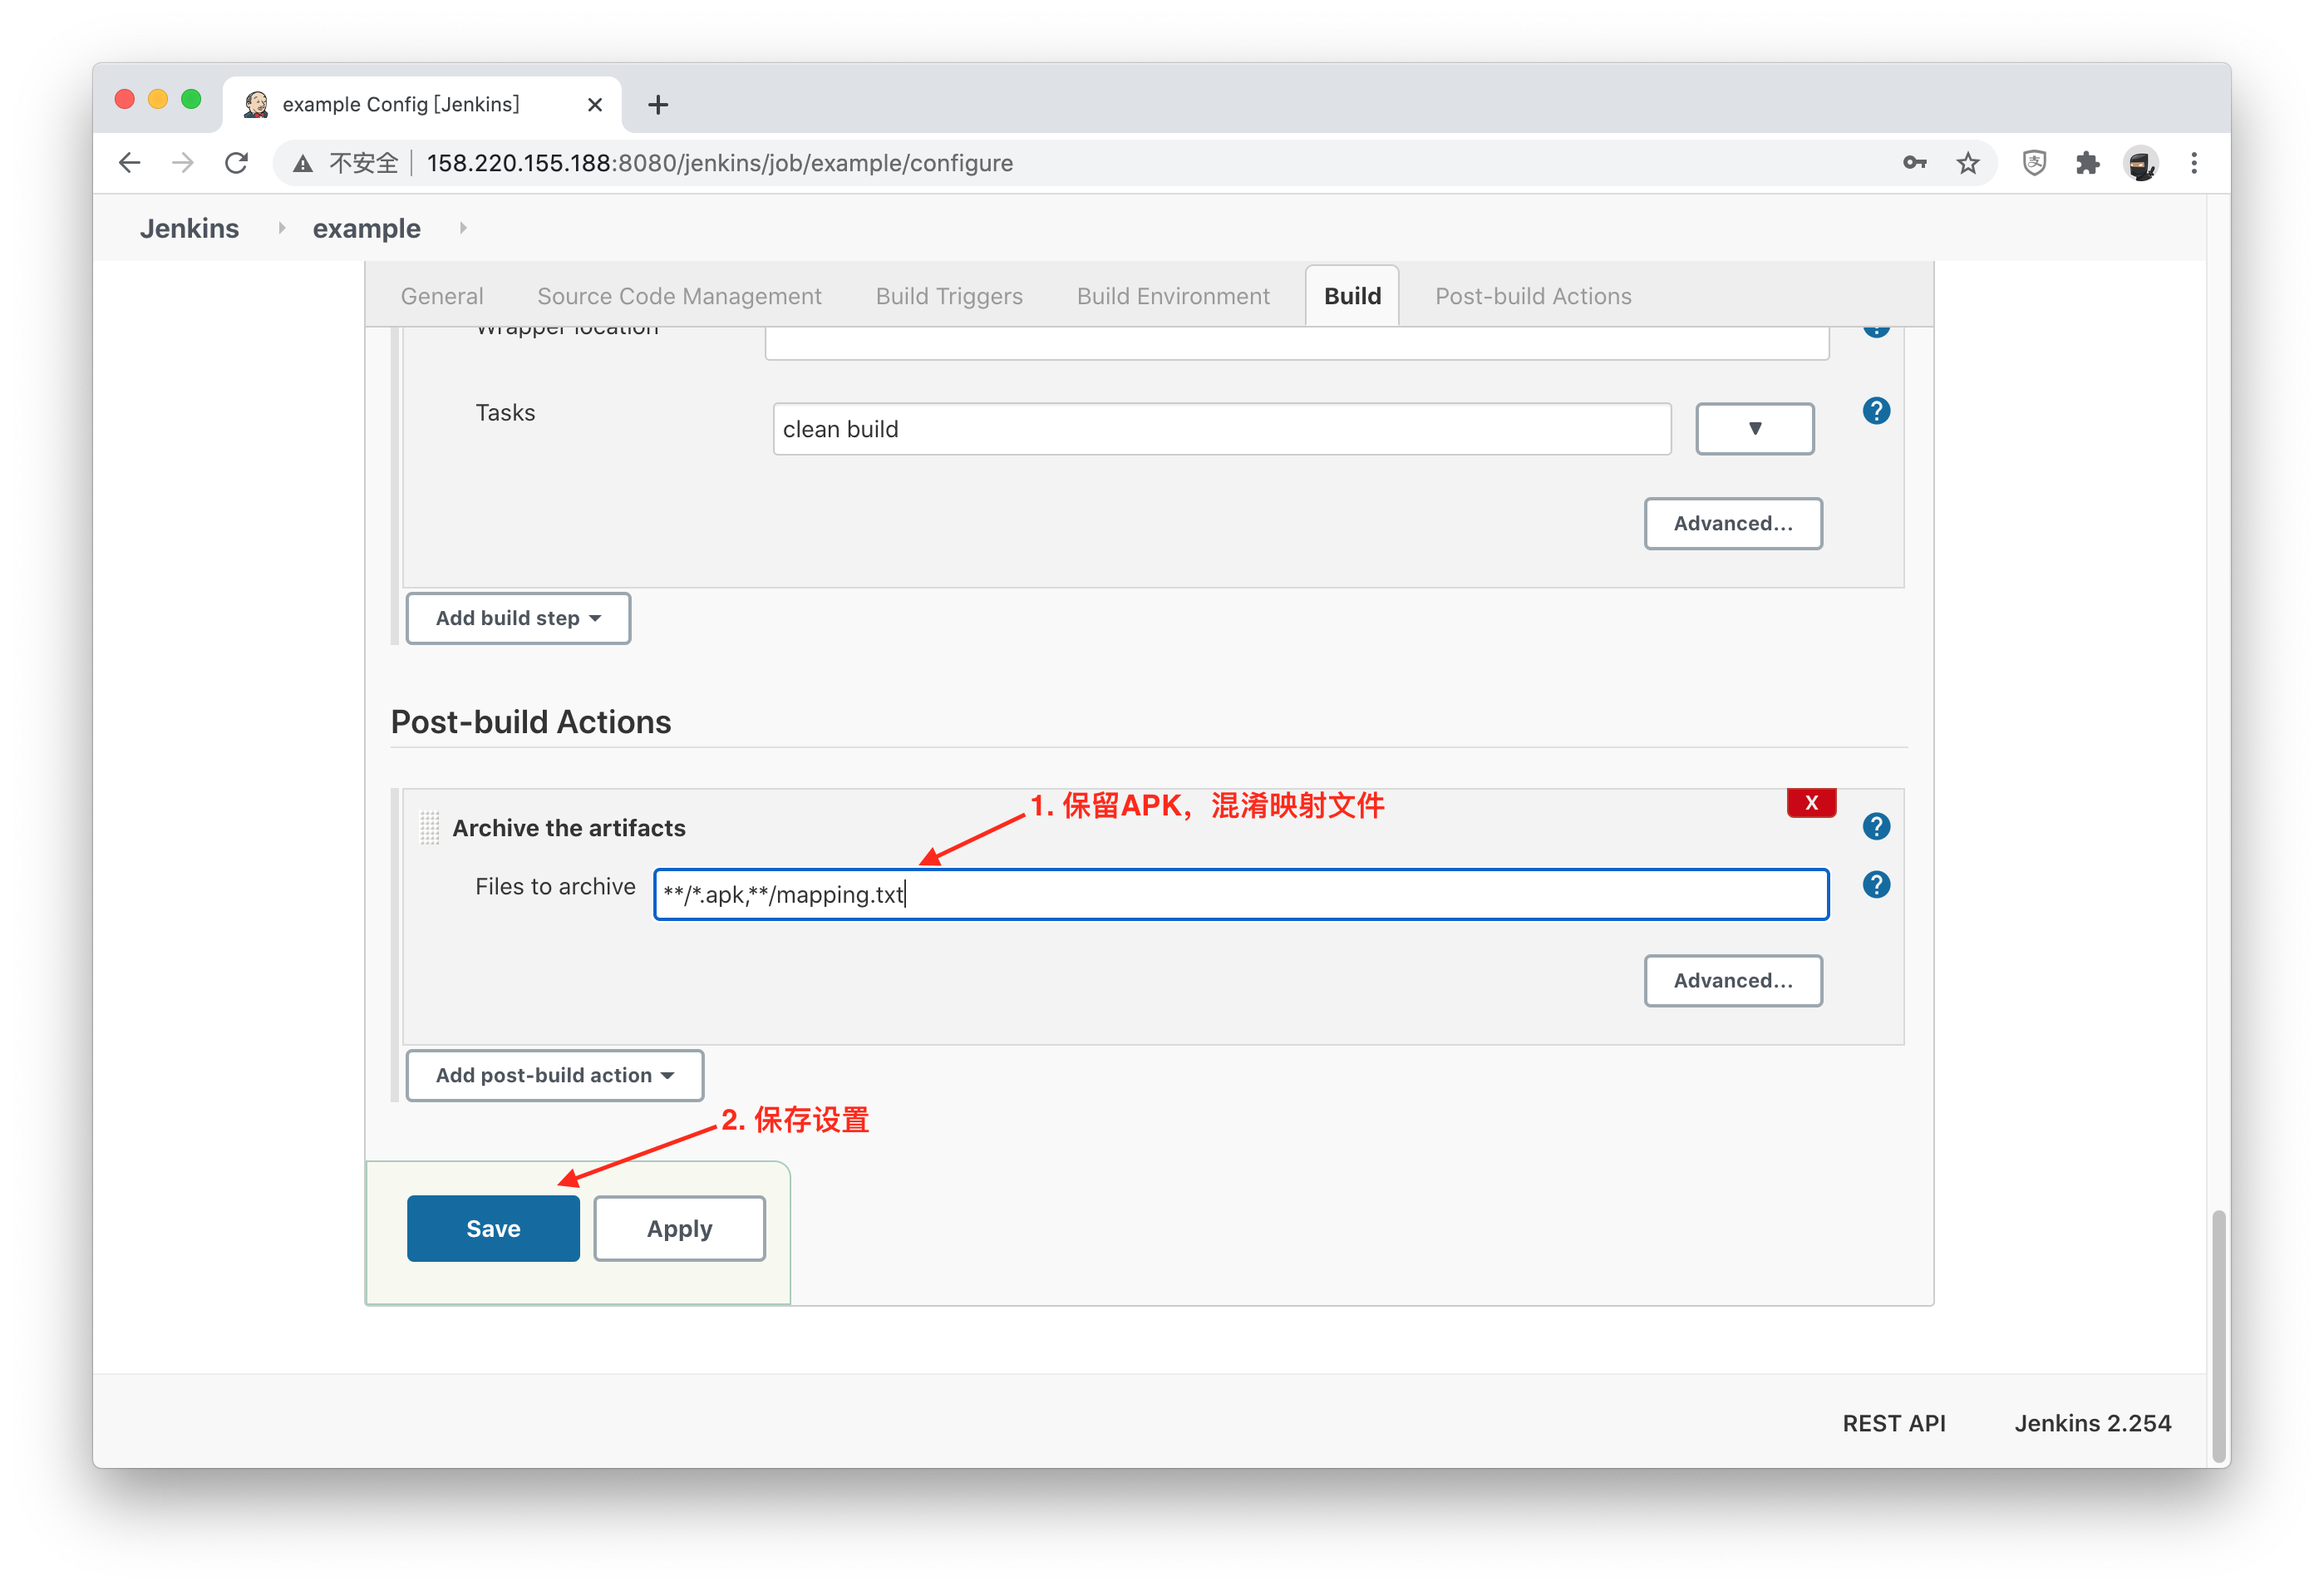Click the Save button
Image resolution: width=2324 pixels, height=1591 pixels.
tap(493, 1229)
